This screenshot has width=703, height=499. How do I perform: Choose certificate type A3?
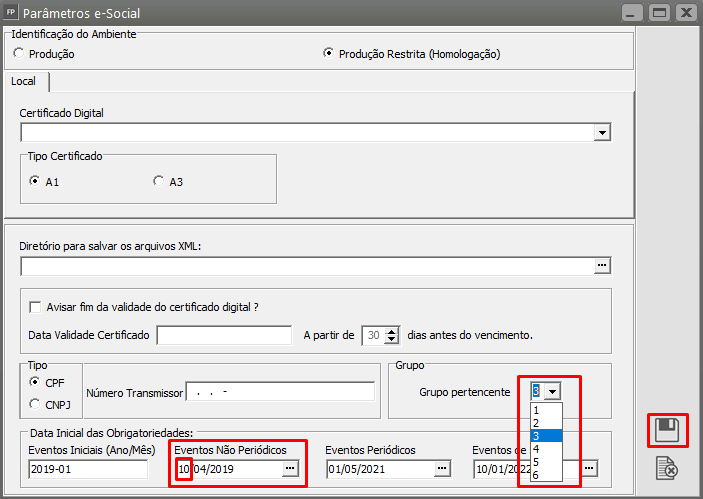click(158, 181)
